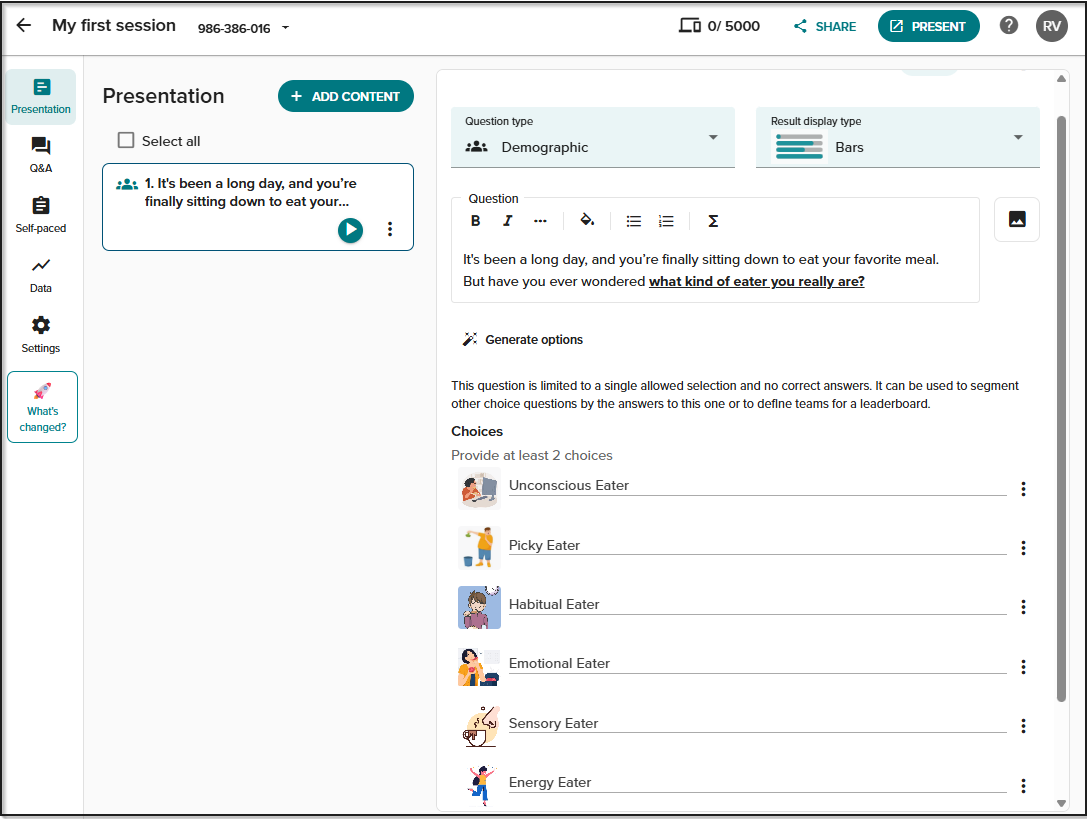
Task: Check the Select all checkbox
Action: click(x=125, y=141)
